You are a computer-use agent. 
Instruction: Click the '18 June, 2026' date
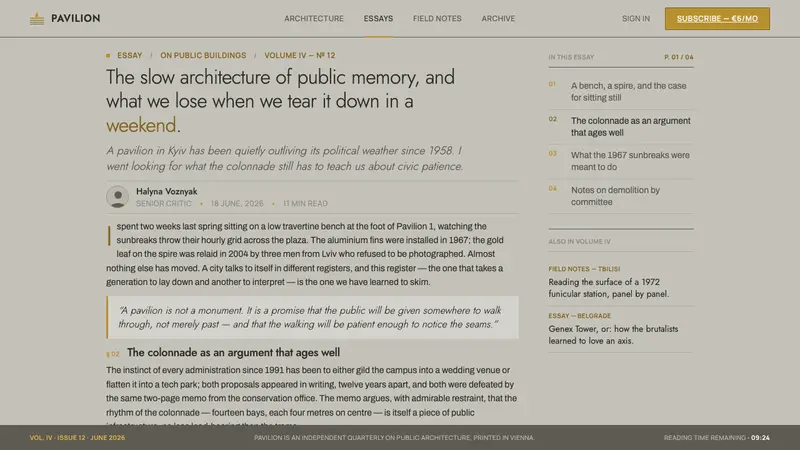tap(237, 204)
